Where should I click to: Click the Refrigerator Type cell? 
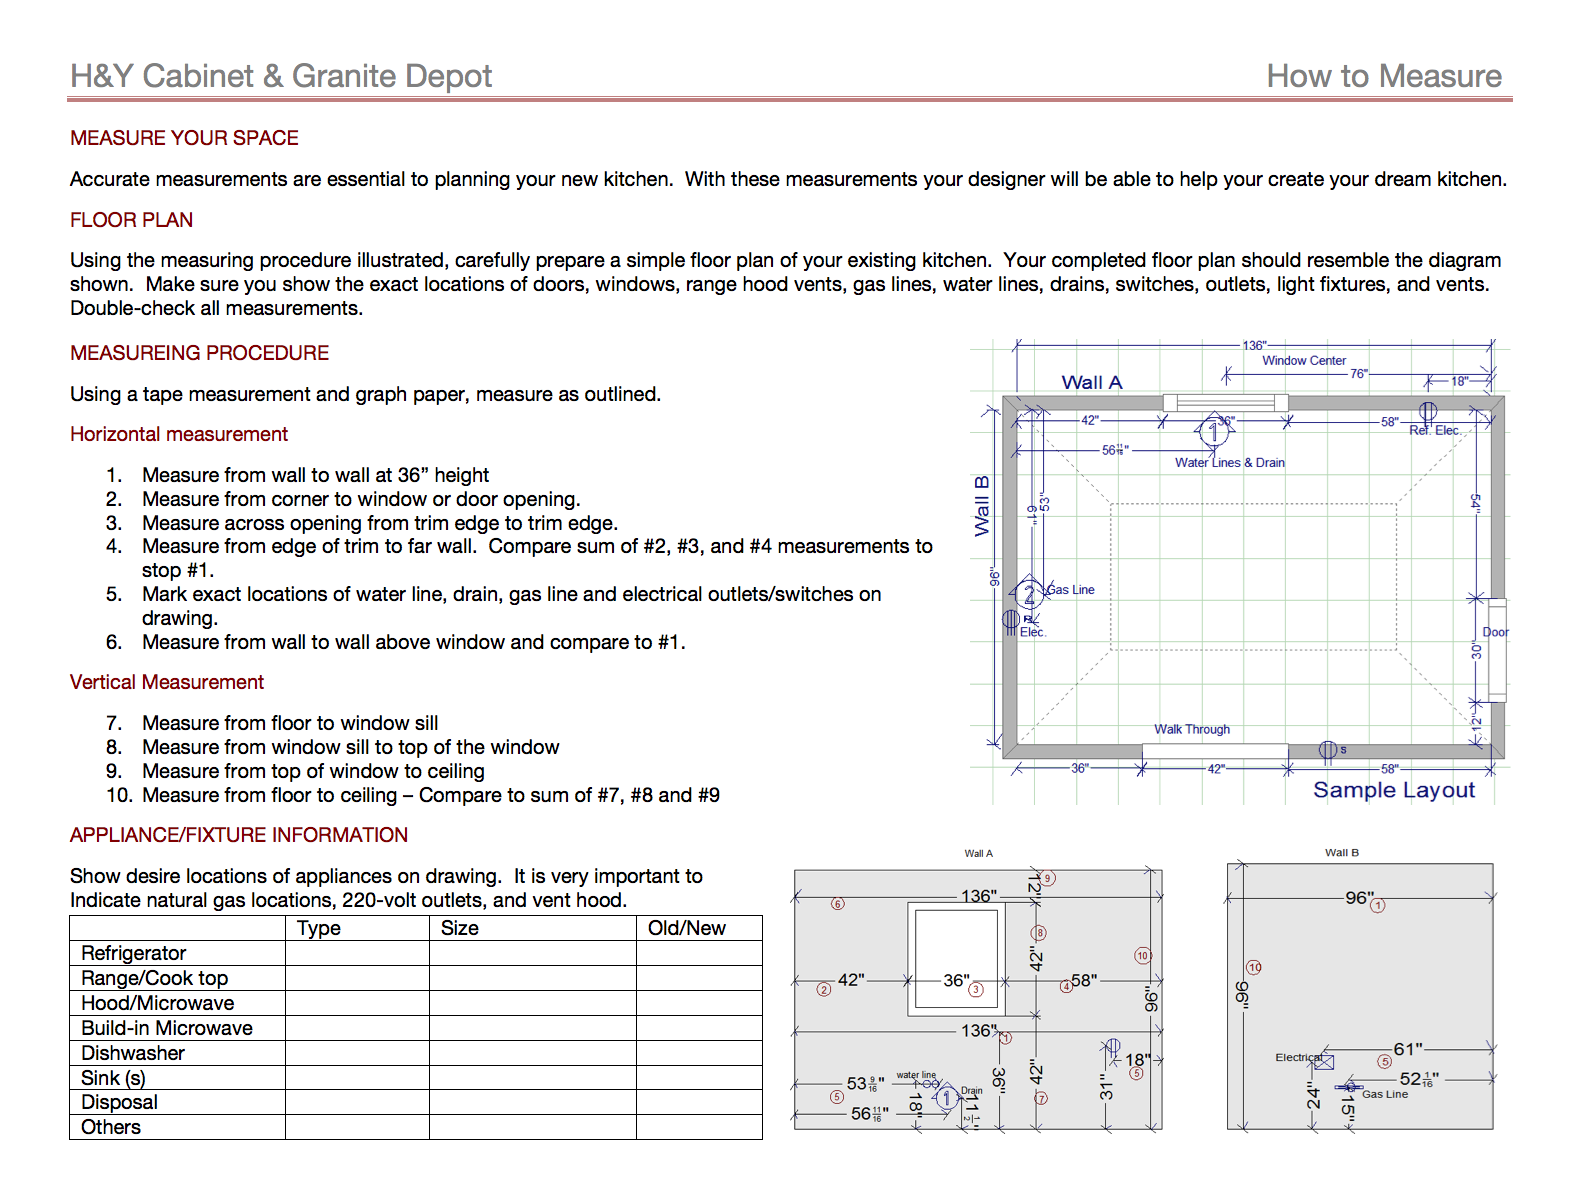357,953
